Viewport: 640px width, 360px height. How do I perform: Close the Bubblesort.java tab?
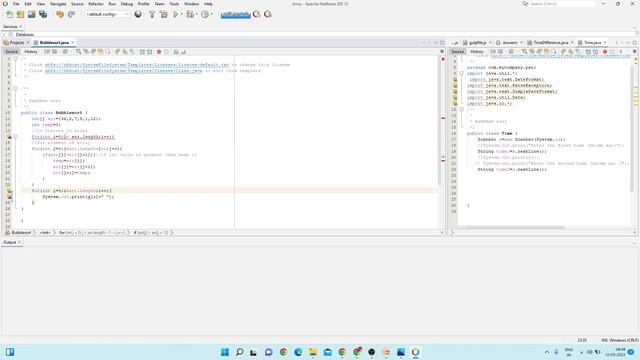click(73, 42)
